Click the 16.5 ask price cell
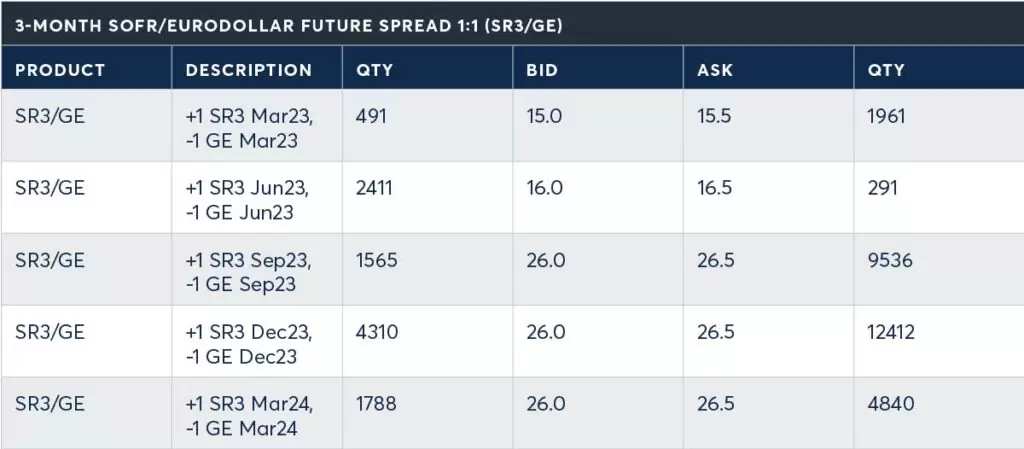This screenshot has height=449, width=1024. click(714, 188)
